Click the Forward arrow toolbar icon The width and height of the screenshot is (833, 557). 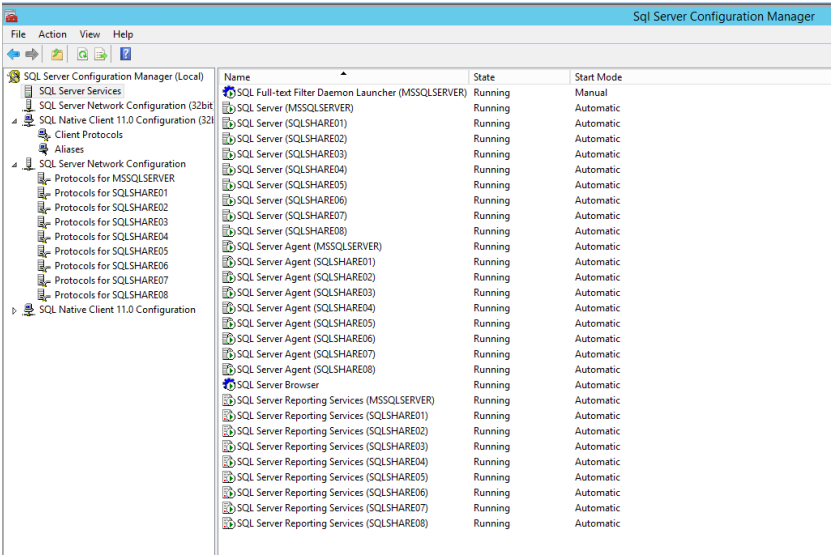(x=31, y=54)
